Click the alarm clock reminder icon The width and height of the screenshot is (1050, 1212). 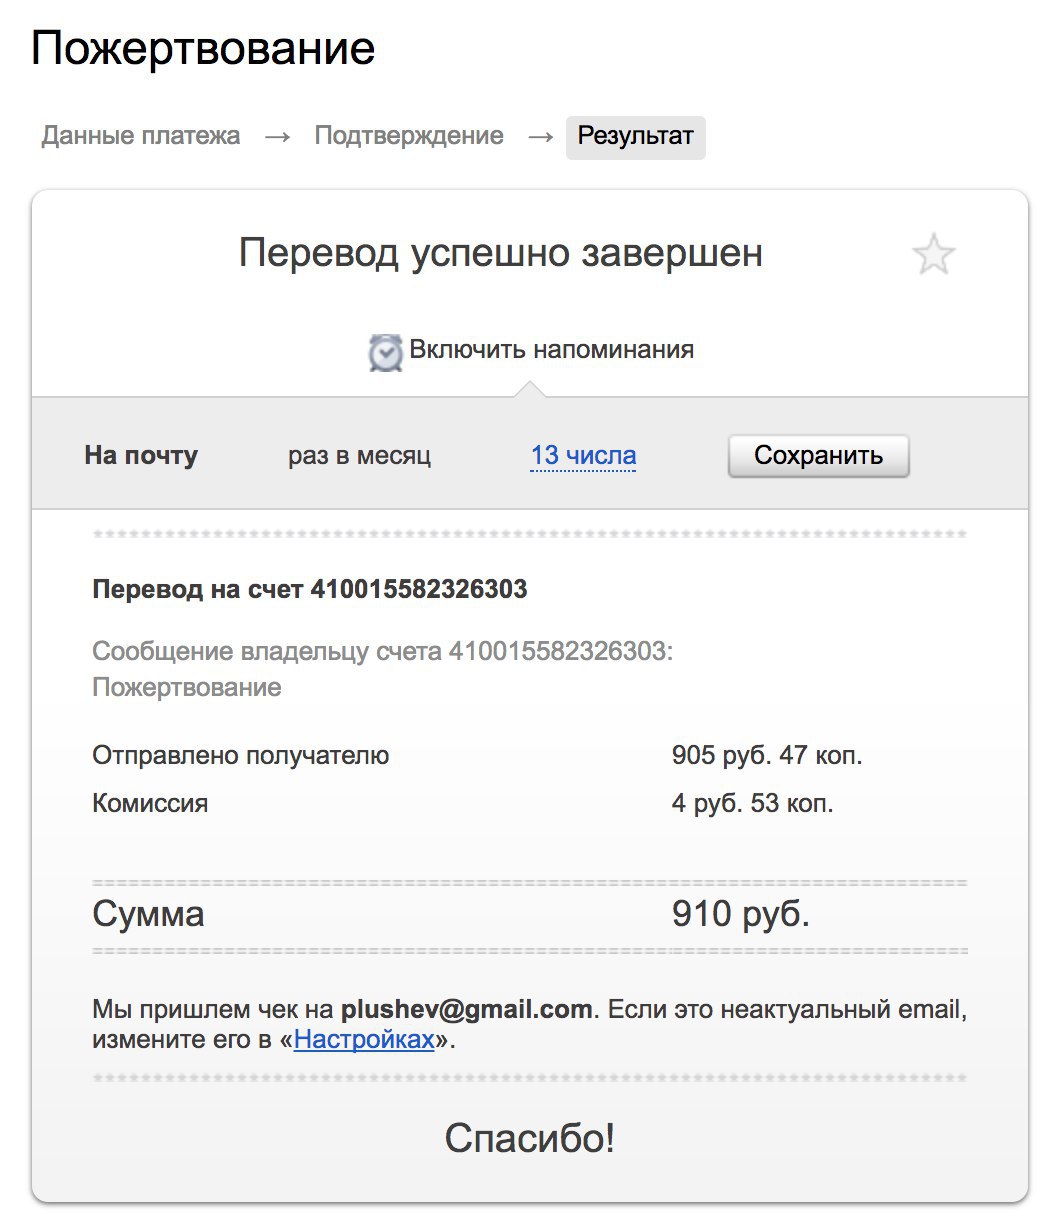tap(385, 352)
